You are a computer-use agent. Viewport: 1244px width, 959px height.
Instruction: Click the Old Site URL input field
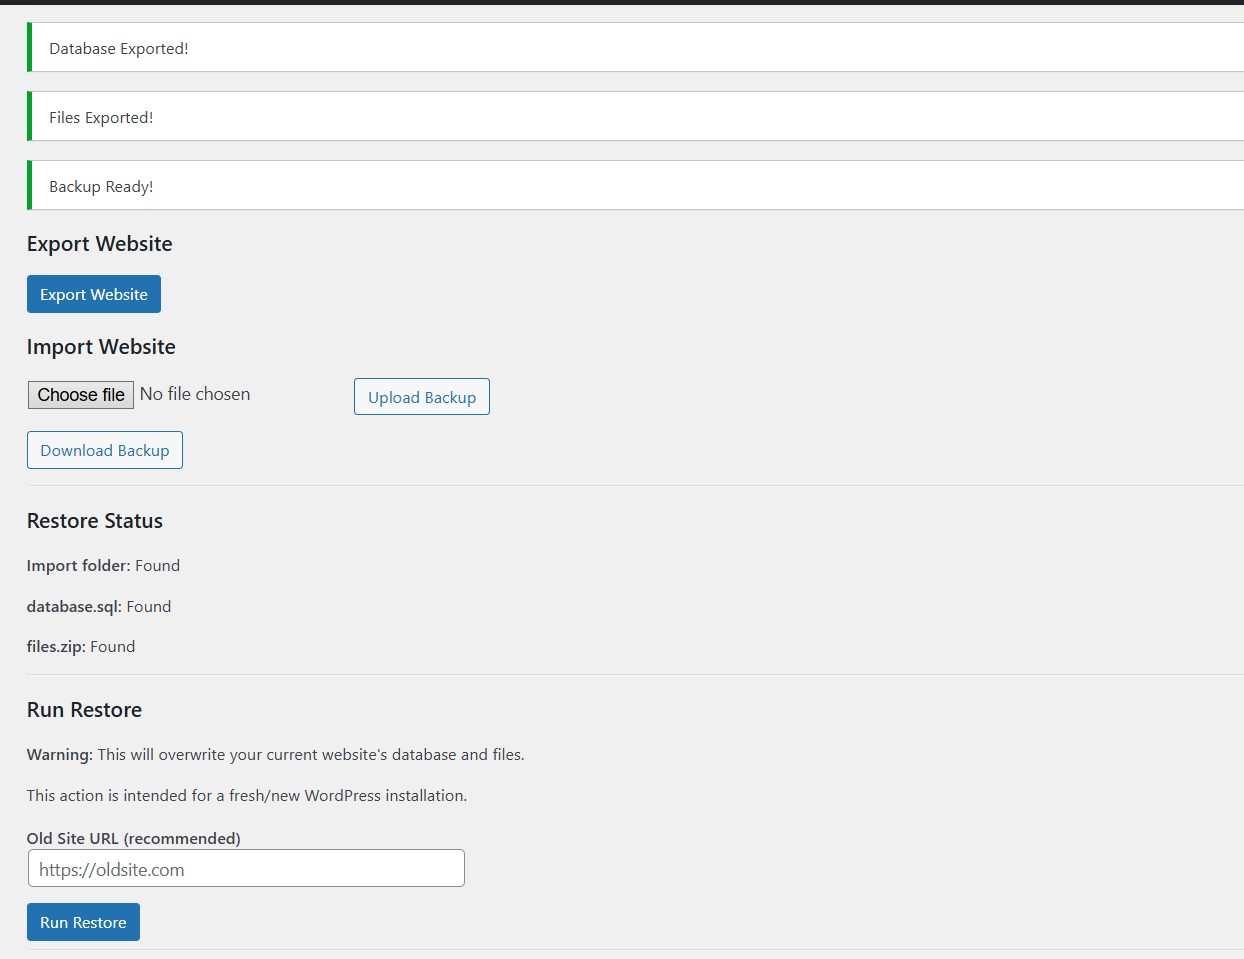pos(245,868)
